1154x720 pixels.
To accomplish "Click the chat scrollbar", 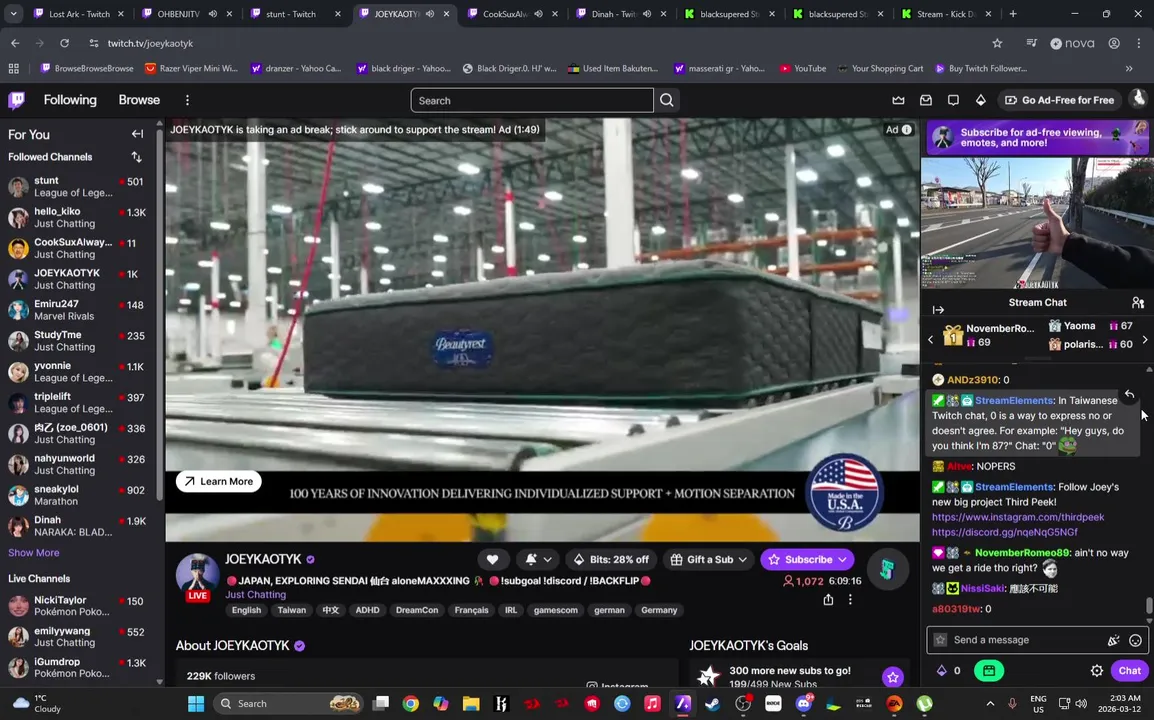I will point(1149,607).
